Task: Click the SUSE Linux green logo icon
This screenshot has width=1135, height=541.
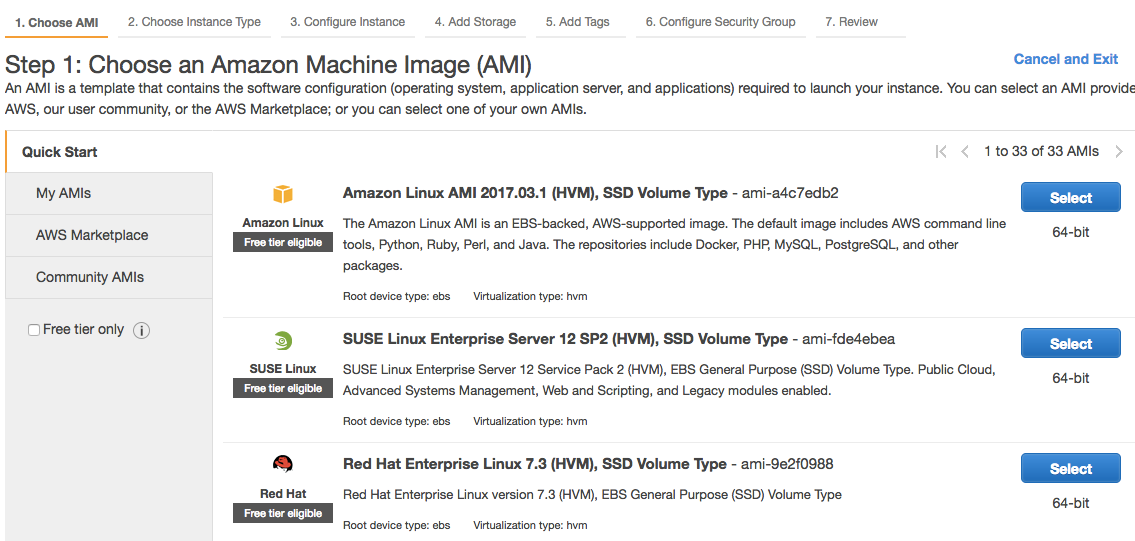Action: (x=283, y=340)
